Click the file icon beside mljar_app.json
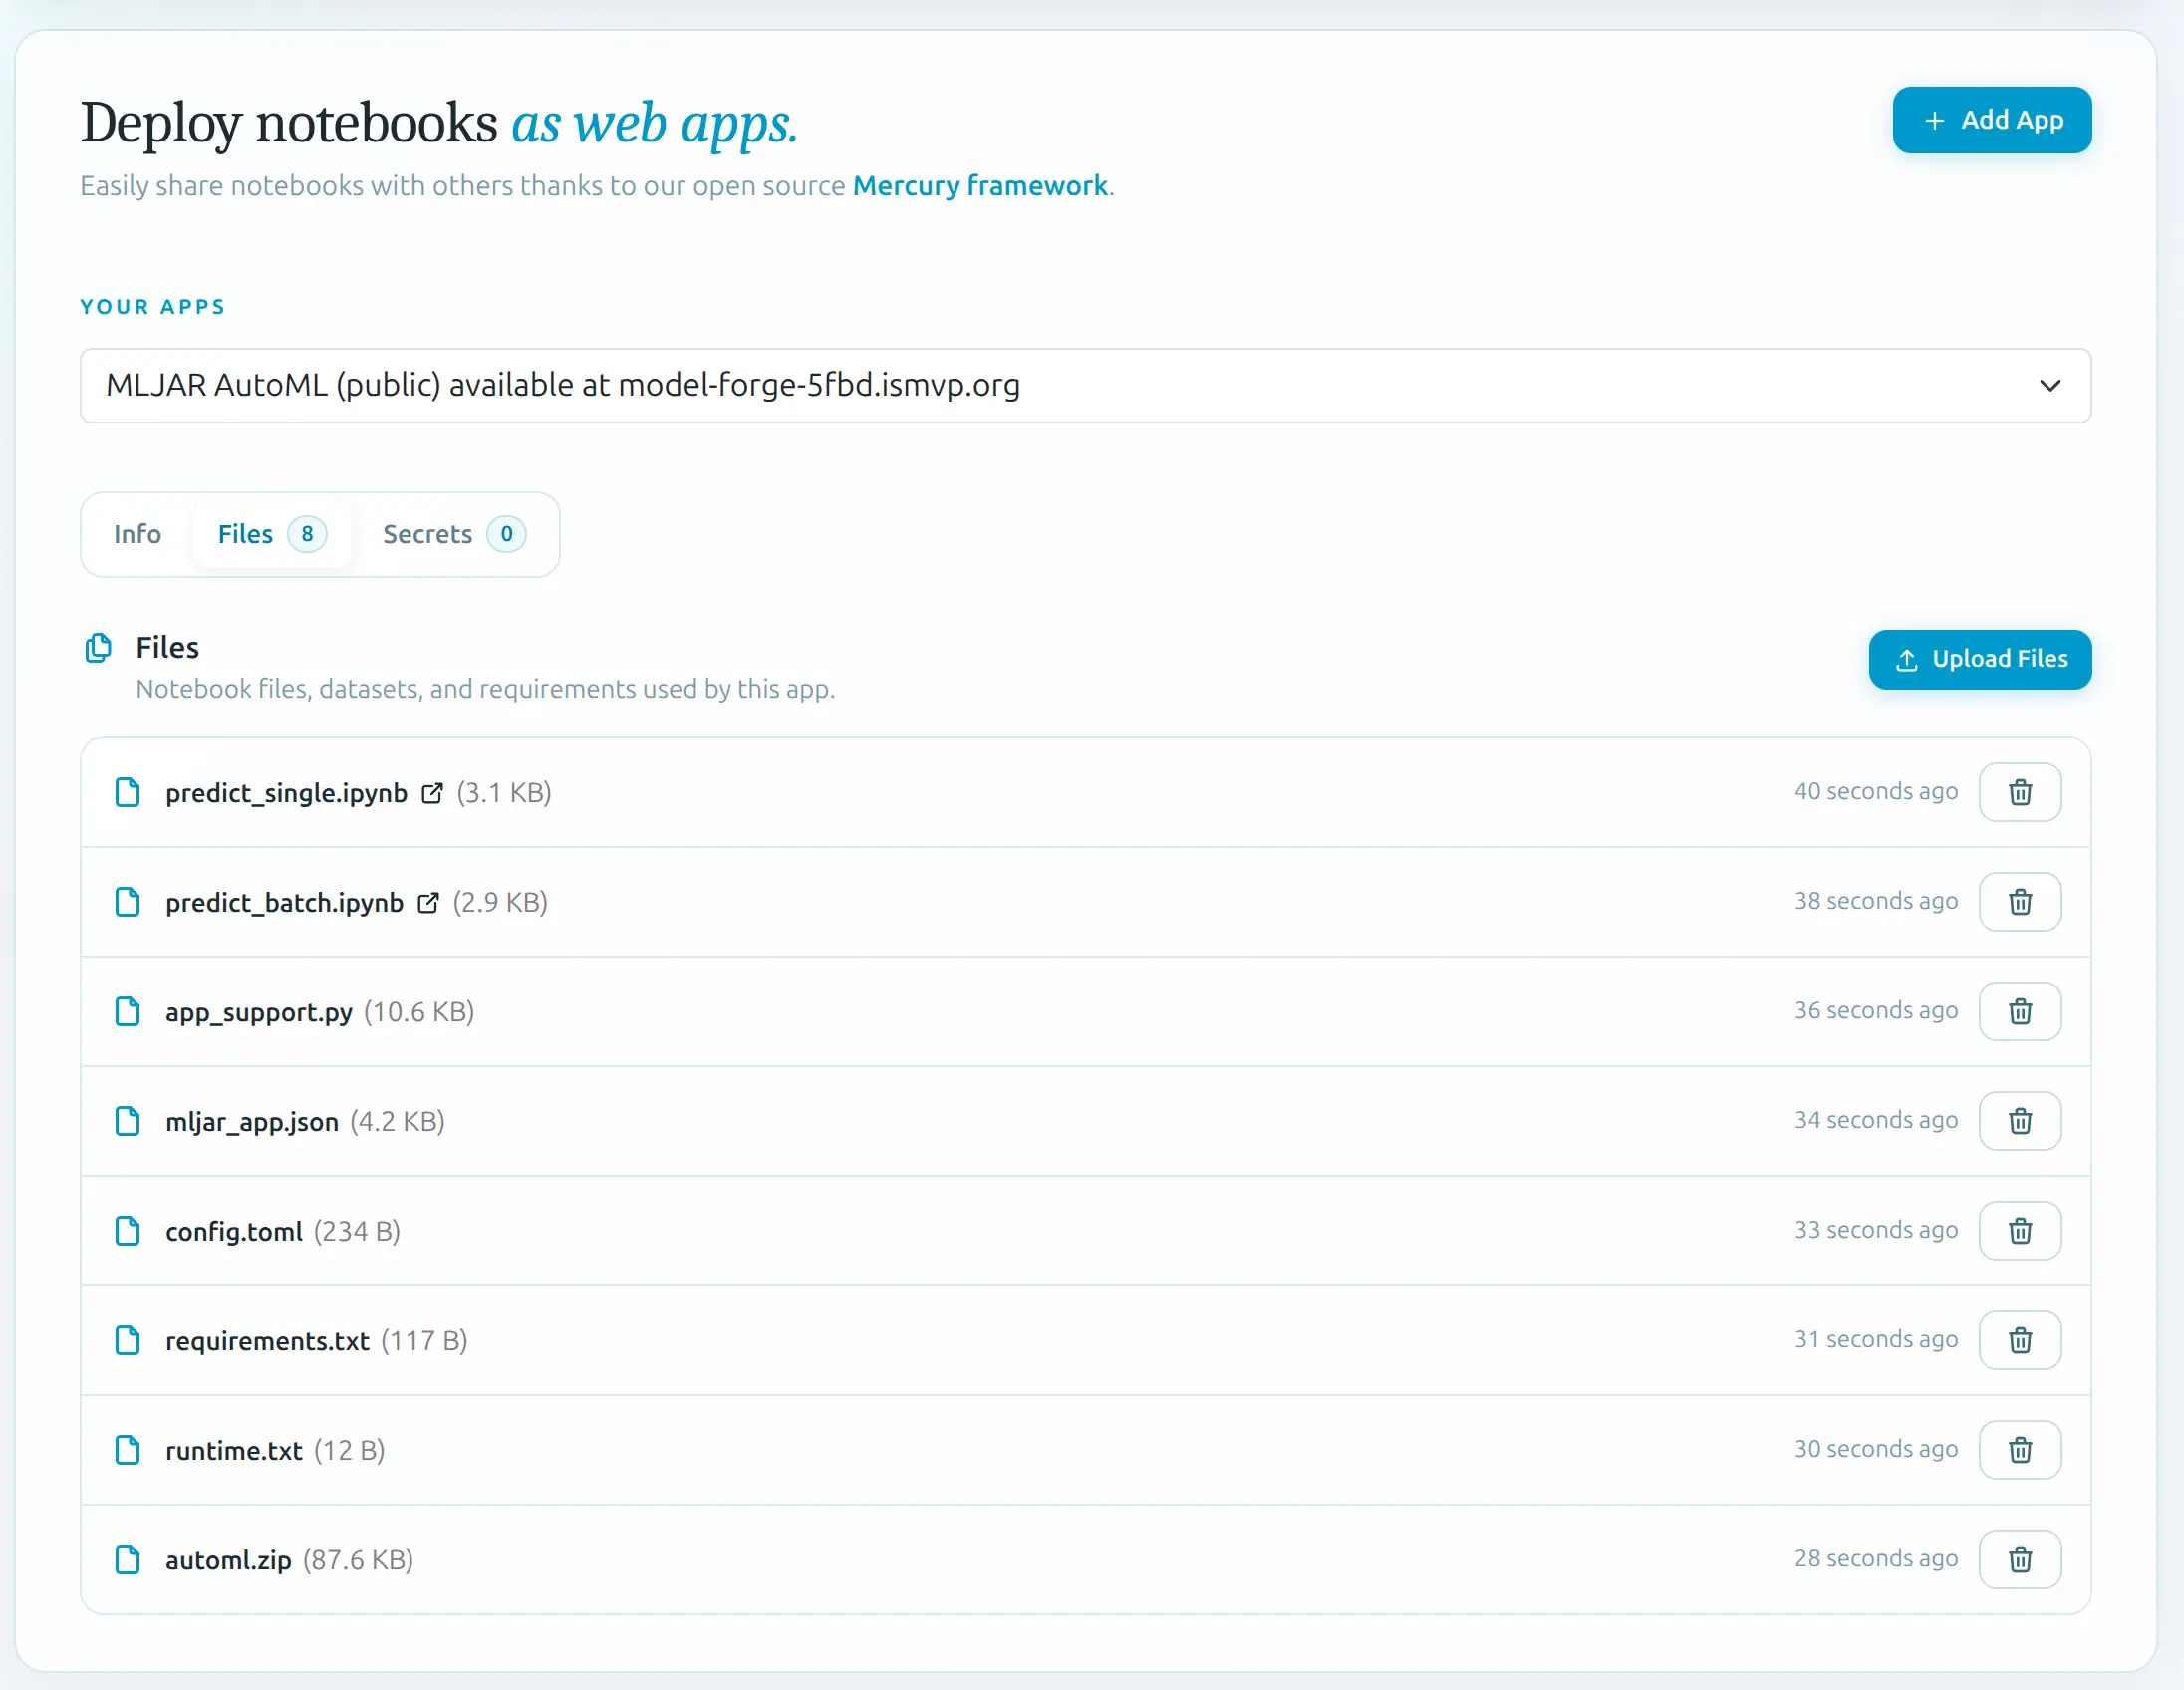This screenshot has height=1690, width=2184. (128, 1121)
